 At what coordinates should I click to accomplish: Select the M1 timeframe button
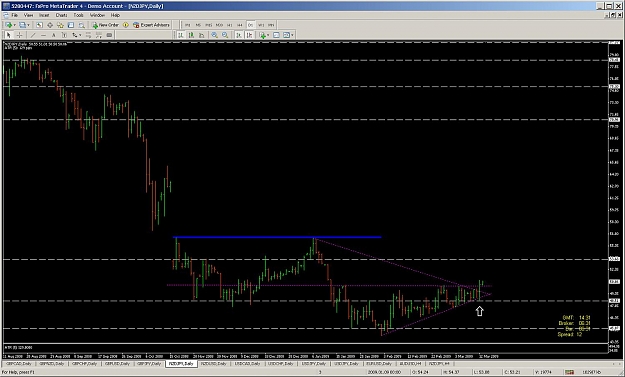click(x=187, y=25)
